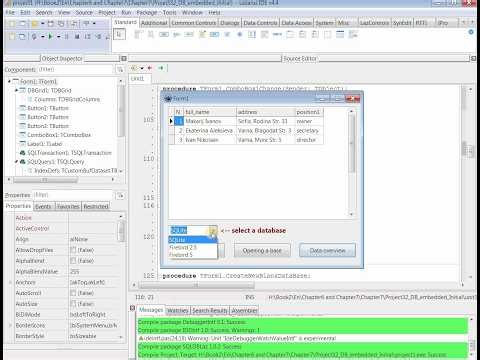
Task: Collapse the Form1: TForm1 tree node
Action: 9,81
